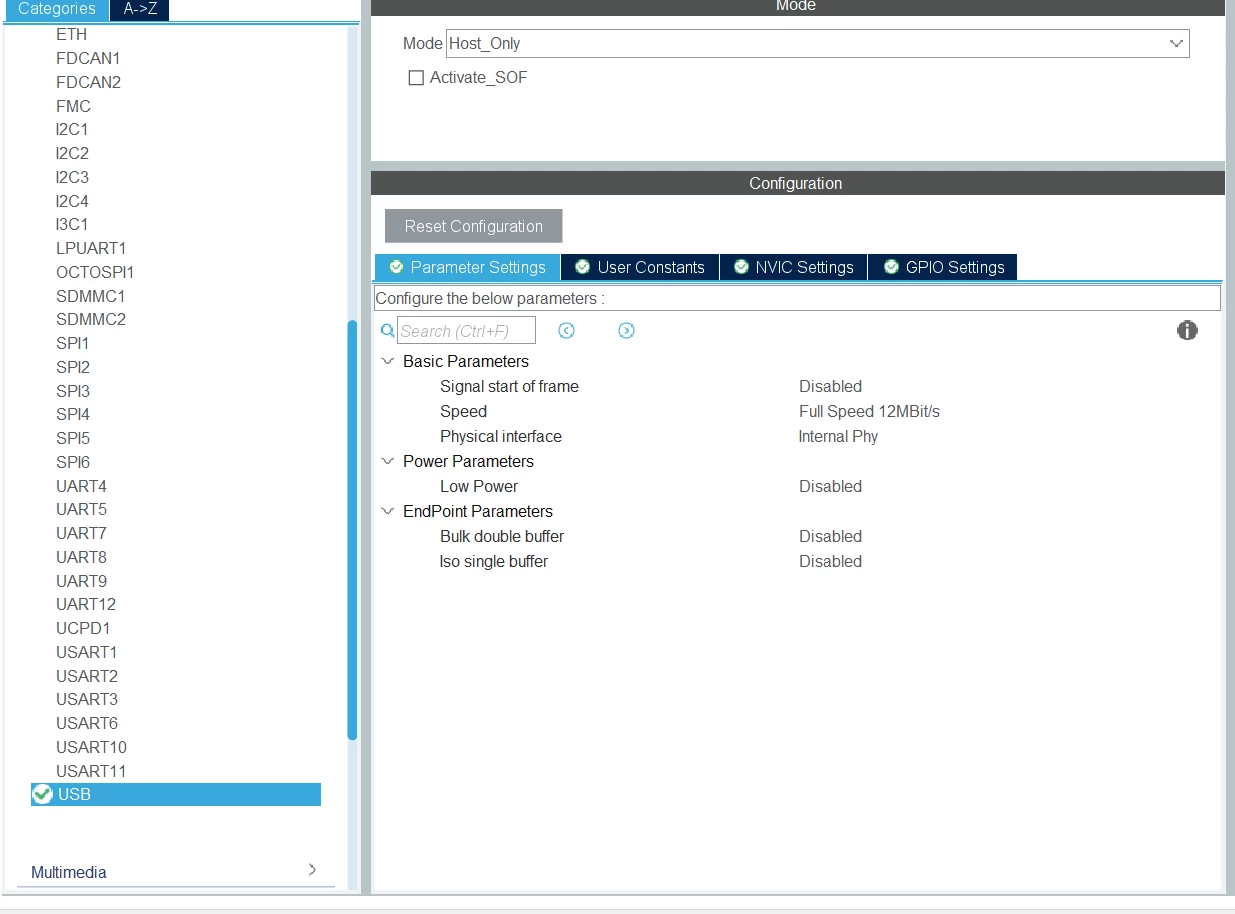Open the Parameter Settings tab
The width and height of the screenshot is (1235, 914).
(468, 267)
